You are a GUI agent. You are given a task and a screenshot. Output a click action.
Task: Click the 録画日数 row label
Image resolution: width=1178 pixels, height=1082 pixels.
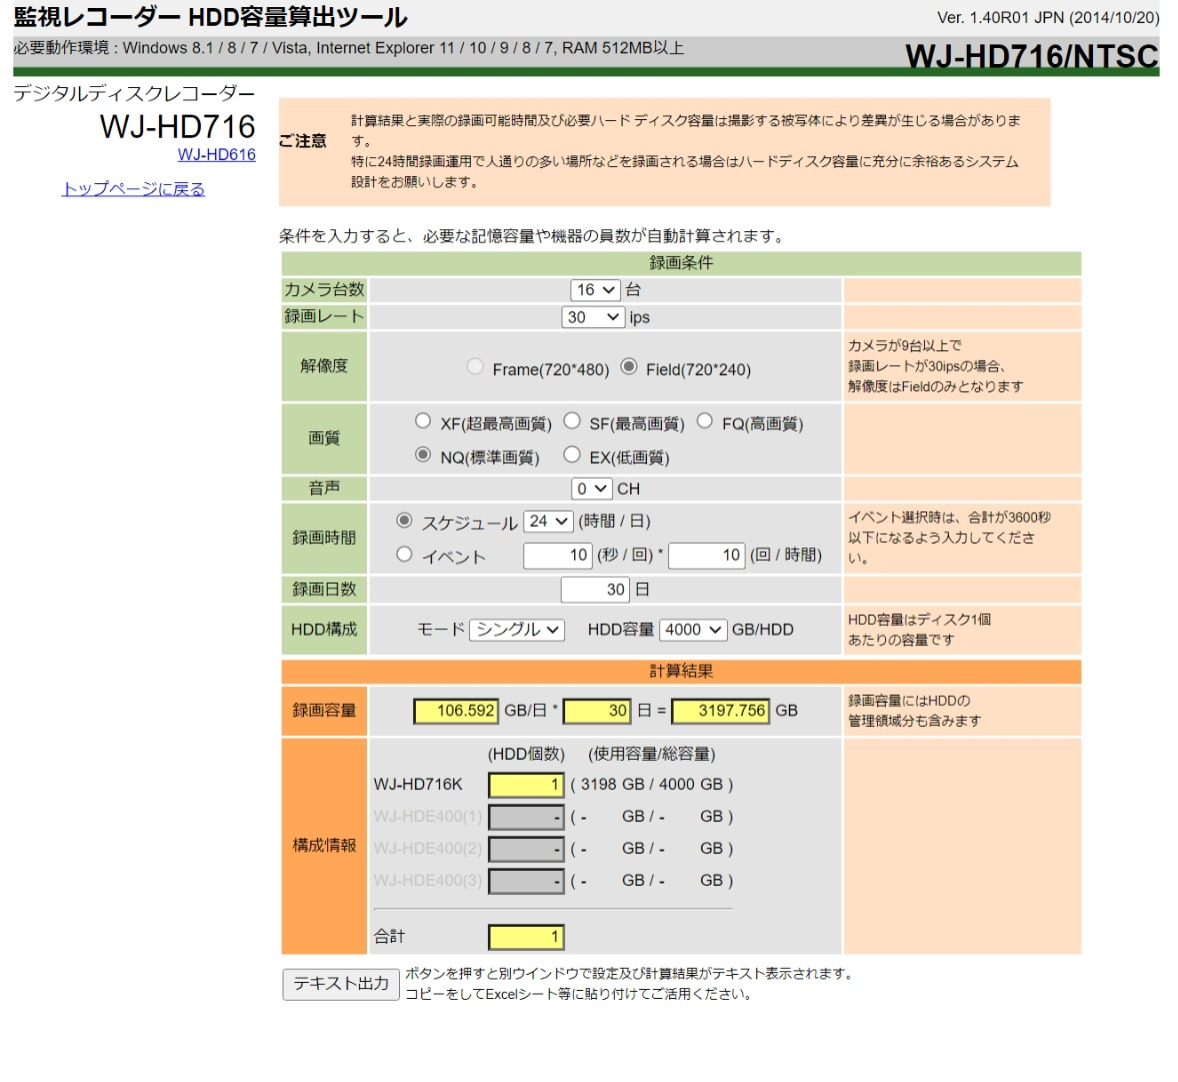tap(324, 590)
